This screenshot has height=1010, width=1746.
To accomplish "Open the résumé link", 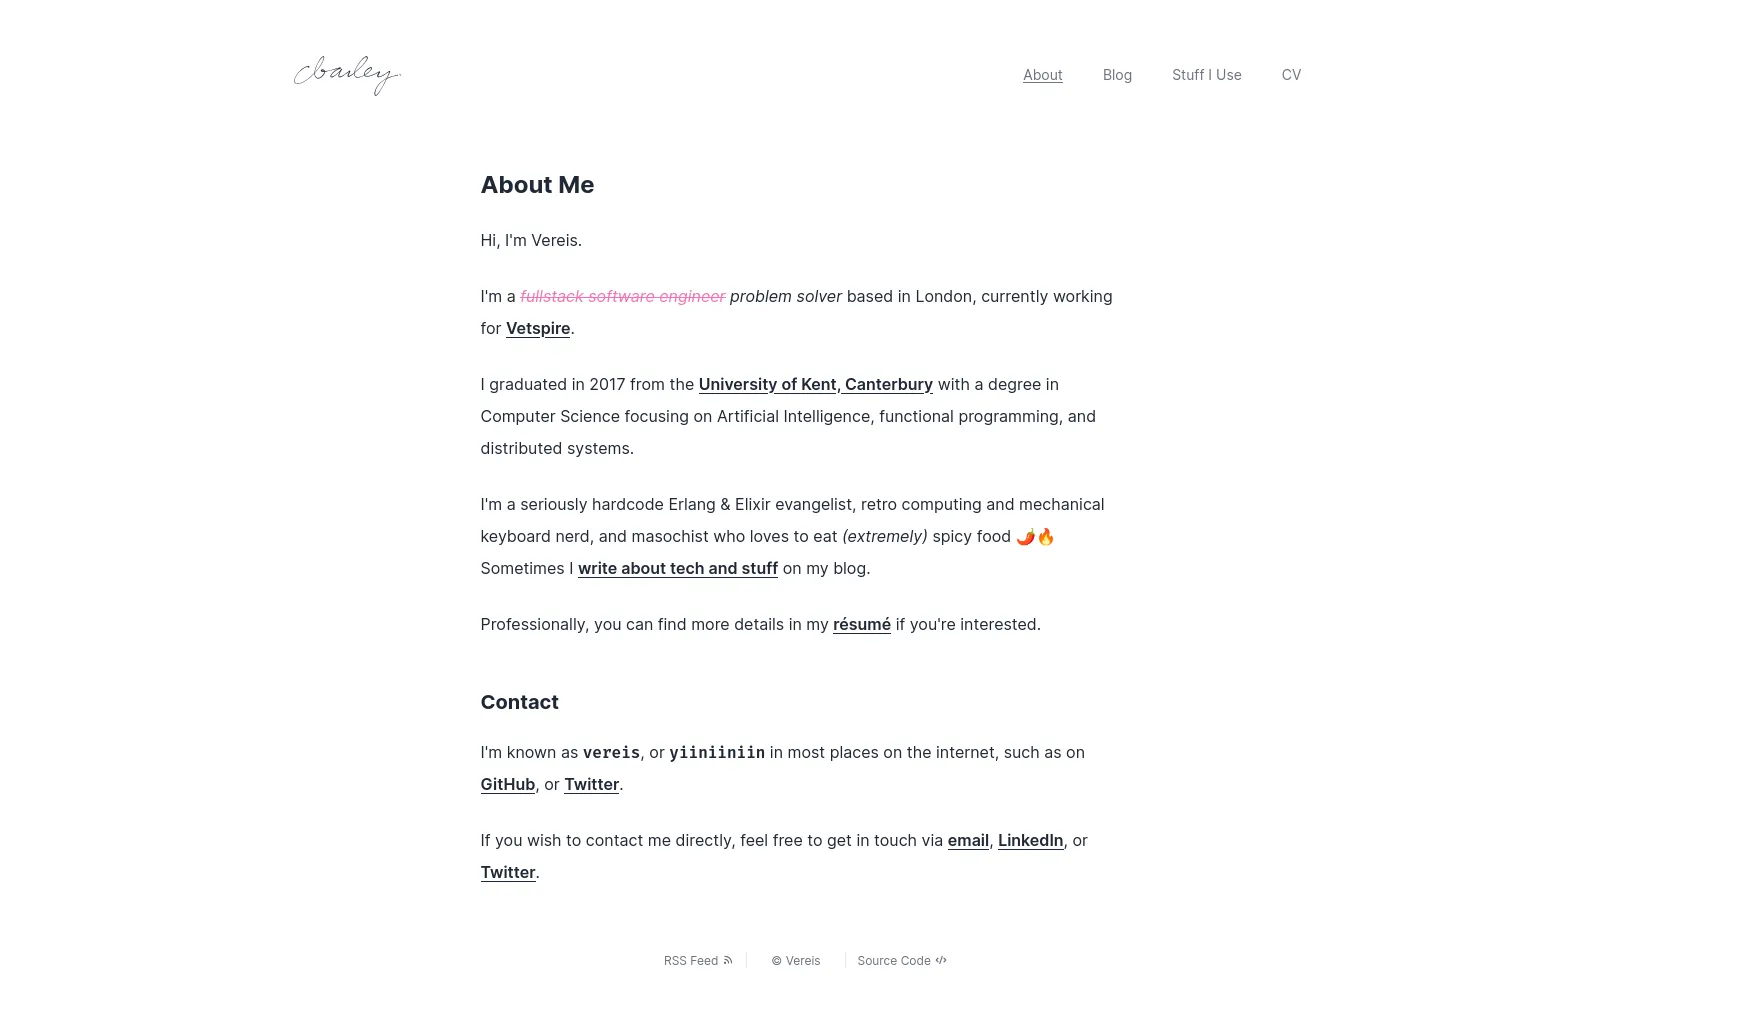I will pyautogui.click(x=861, y=624).
